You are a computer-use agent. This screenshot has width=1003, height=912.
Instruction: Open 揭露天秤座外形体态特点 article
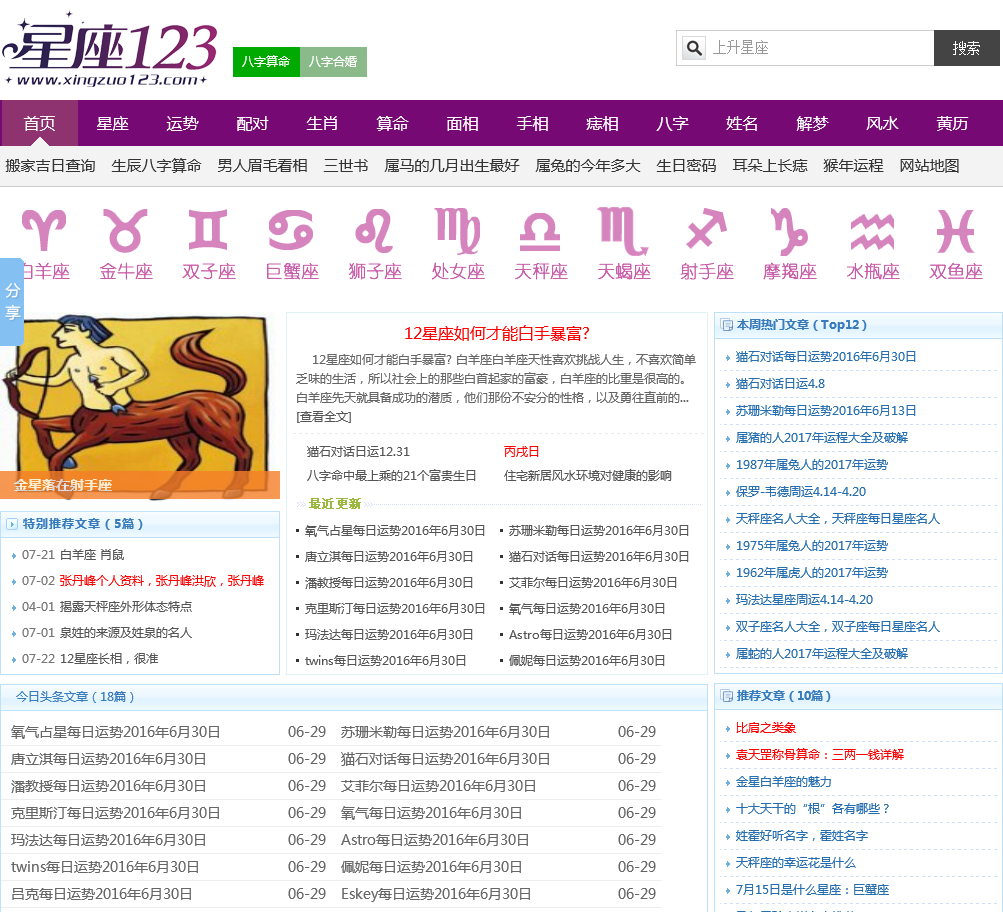125,607
